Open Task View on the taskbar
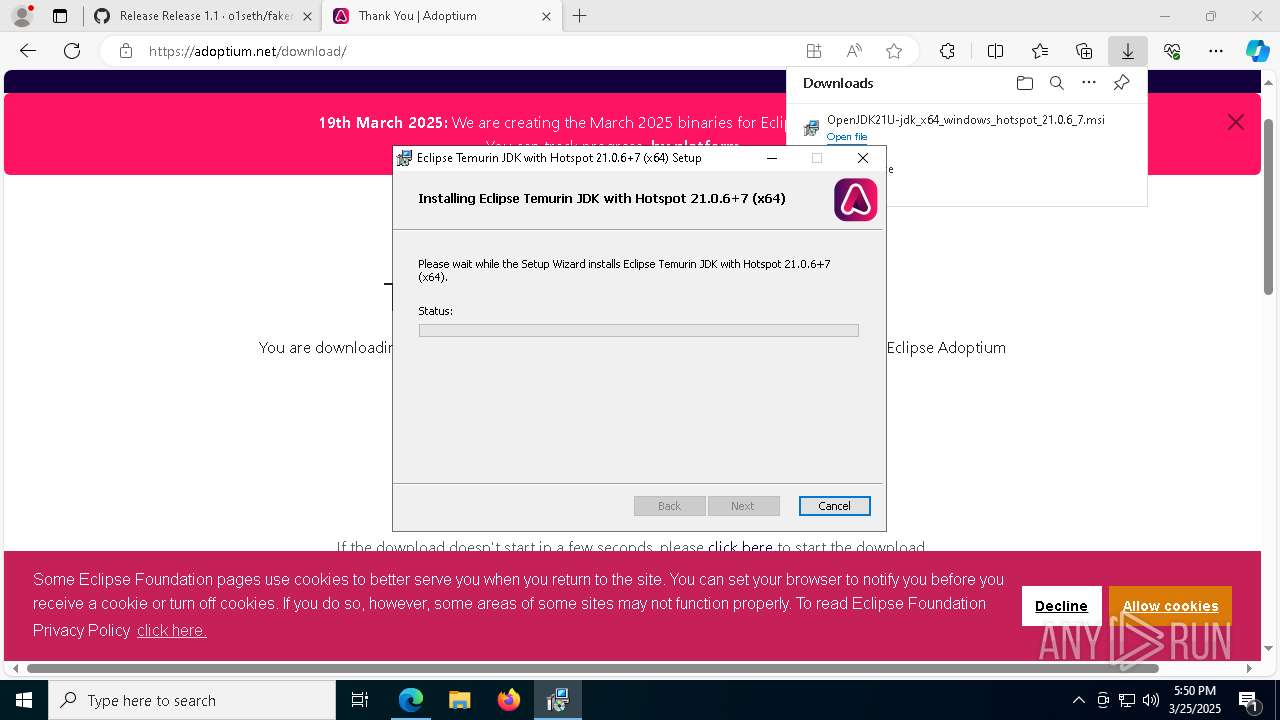This screenshot has width=1280, height=720. (360, 700)
